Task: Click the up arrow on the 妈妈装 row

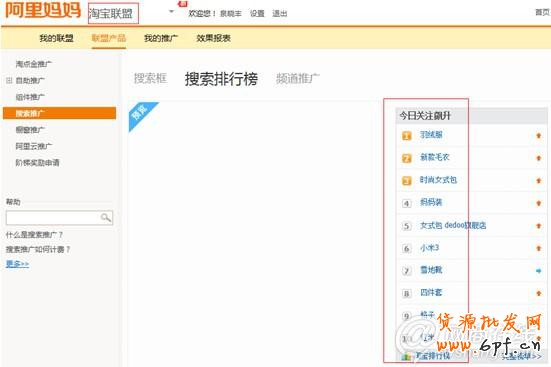Action: 538,203
